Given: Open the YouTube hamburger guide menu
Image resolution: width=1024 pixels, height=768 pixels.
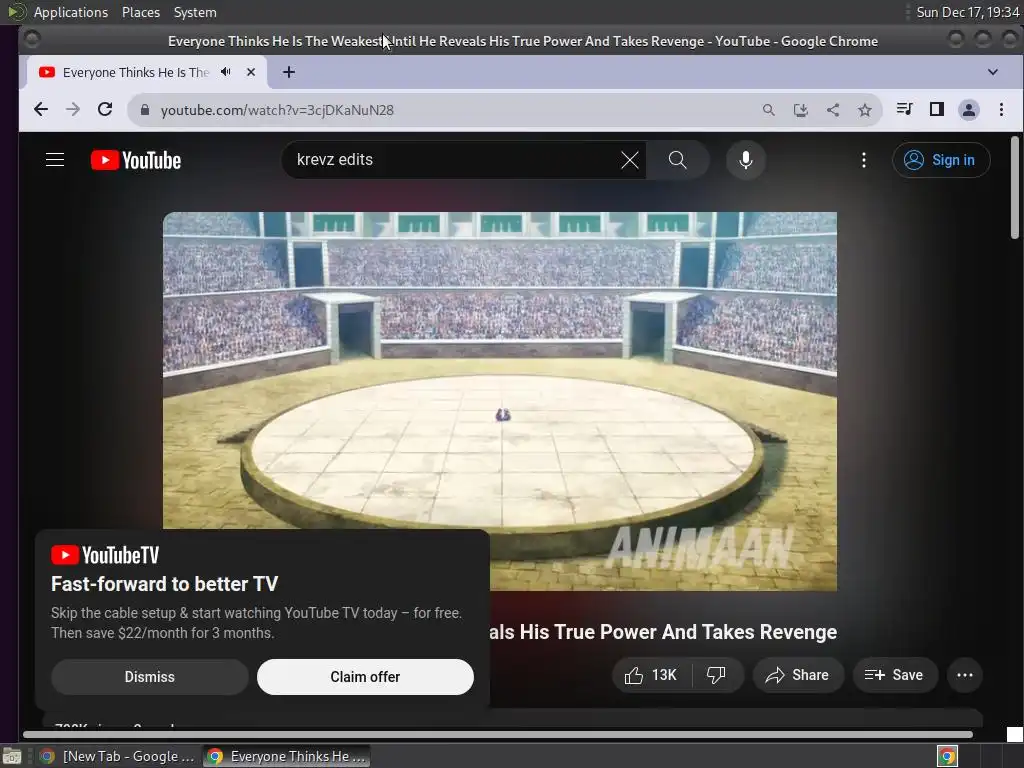Looking at the screenshot, I should click(55, 160).
